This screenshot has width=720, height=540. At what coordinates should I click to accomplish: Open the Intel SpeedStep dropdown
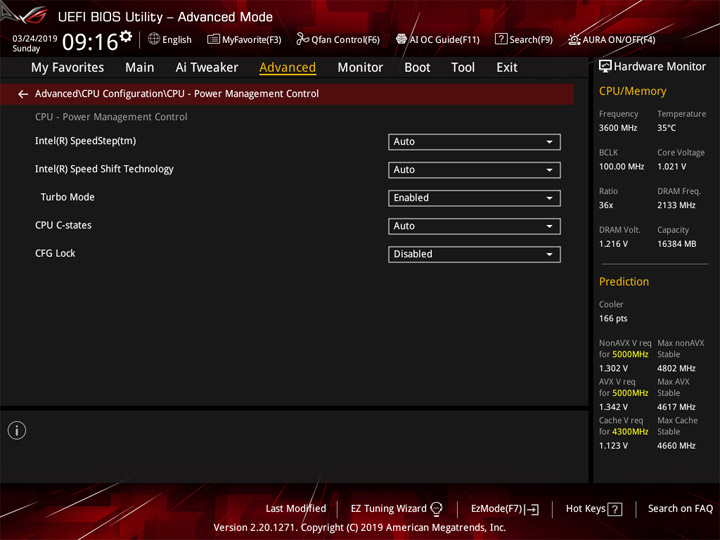click(474, 142)
